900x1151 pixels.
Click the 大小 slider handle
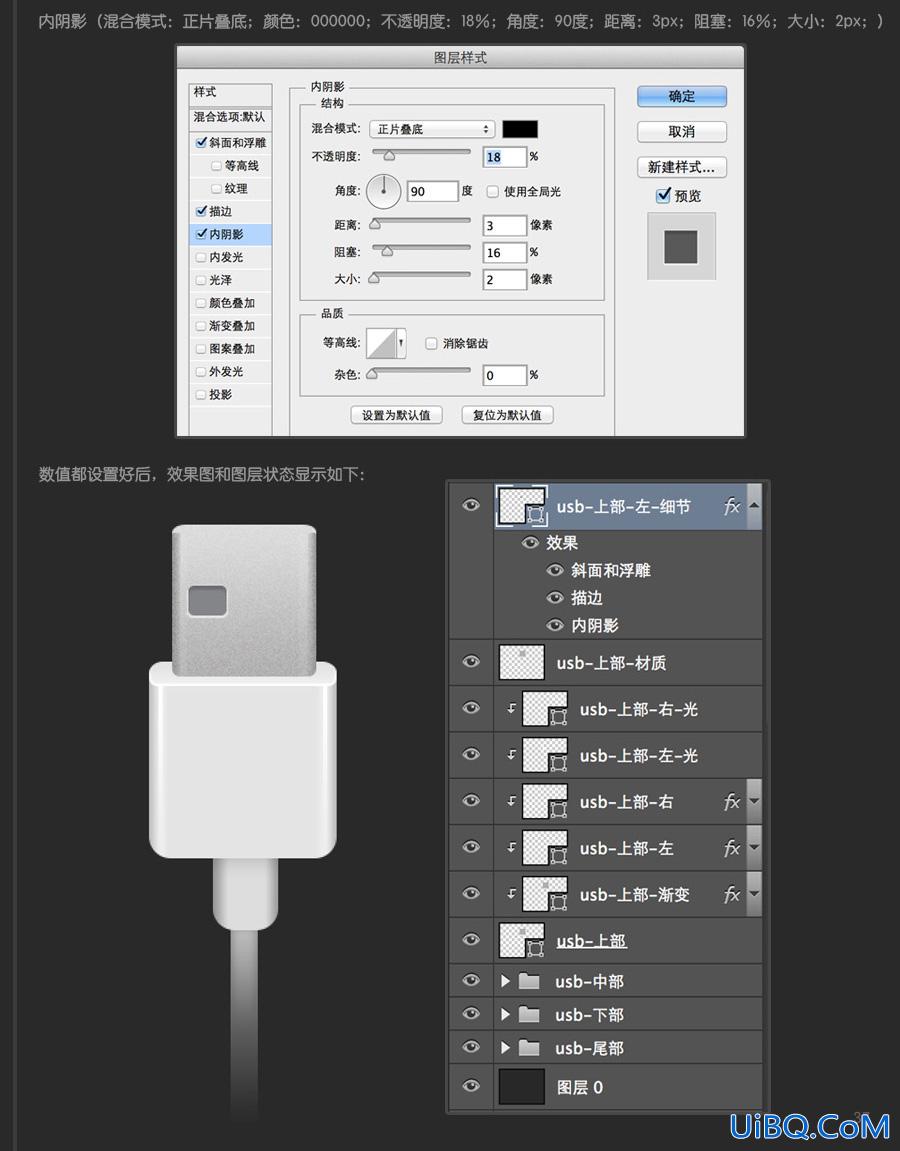[x=374, y=278]
